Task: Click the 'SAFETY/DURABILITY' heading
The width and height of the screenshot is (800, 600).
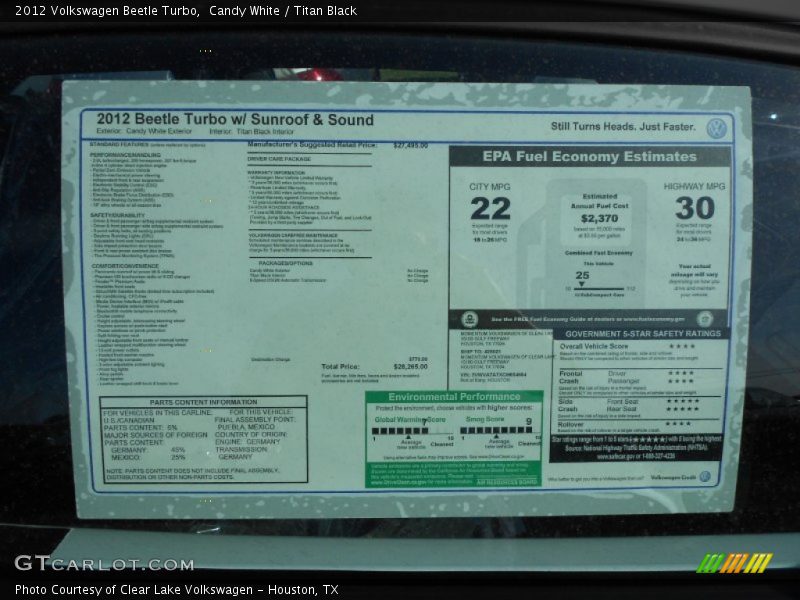Action: [x=117, y=215]
